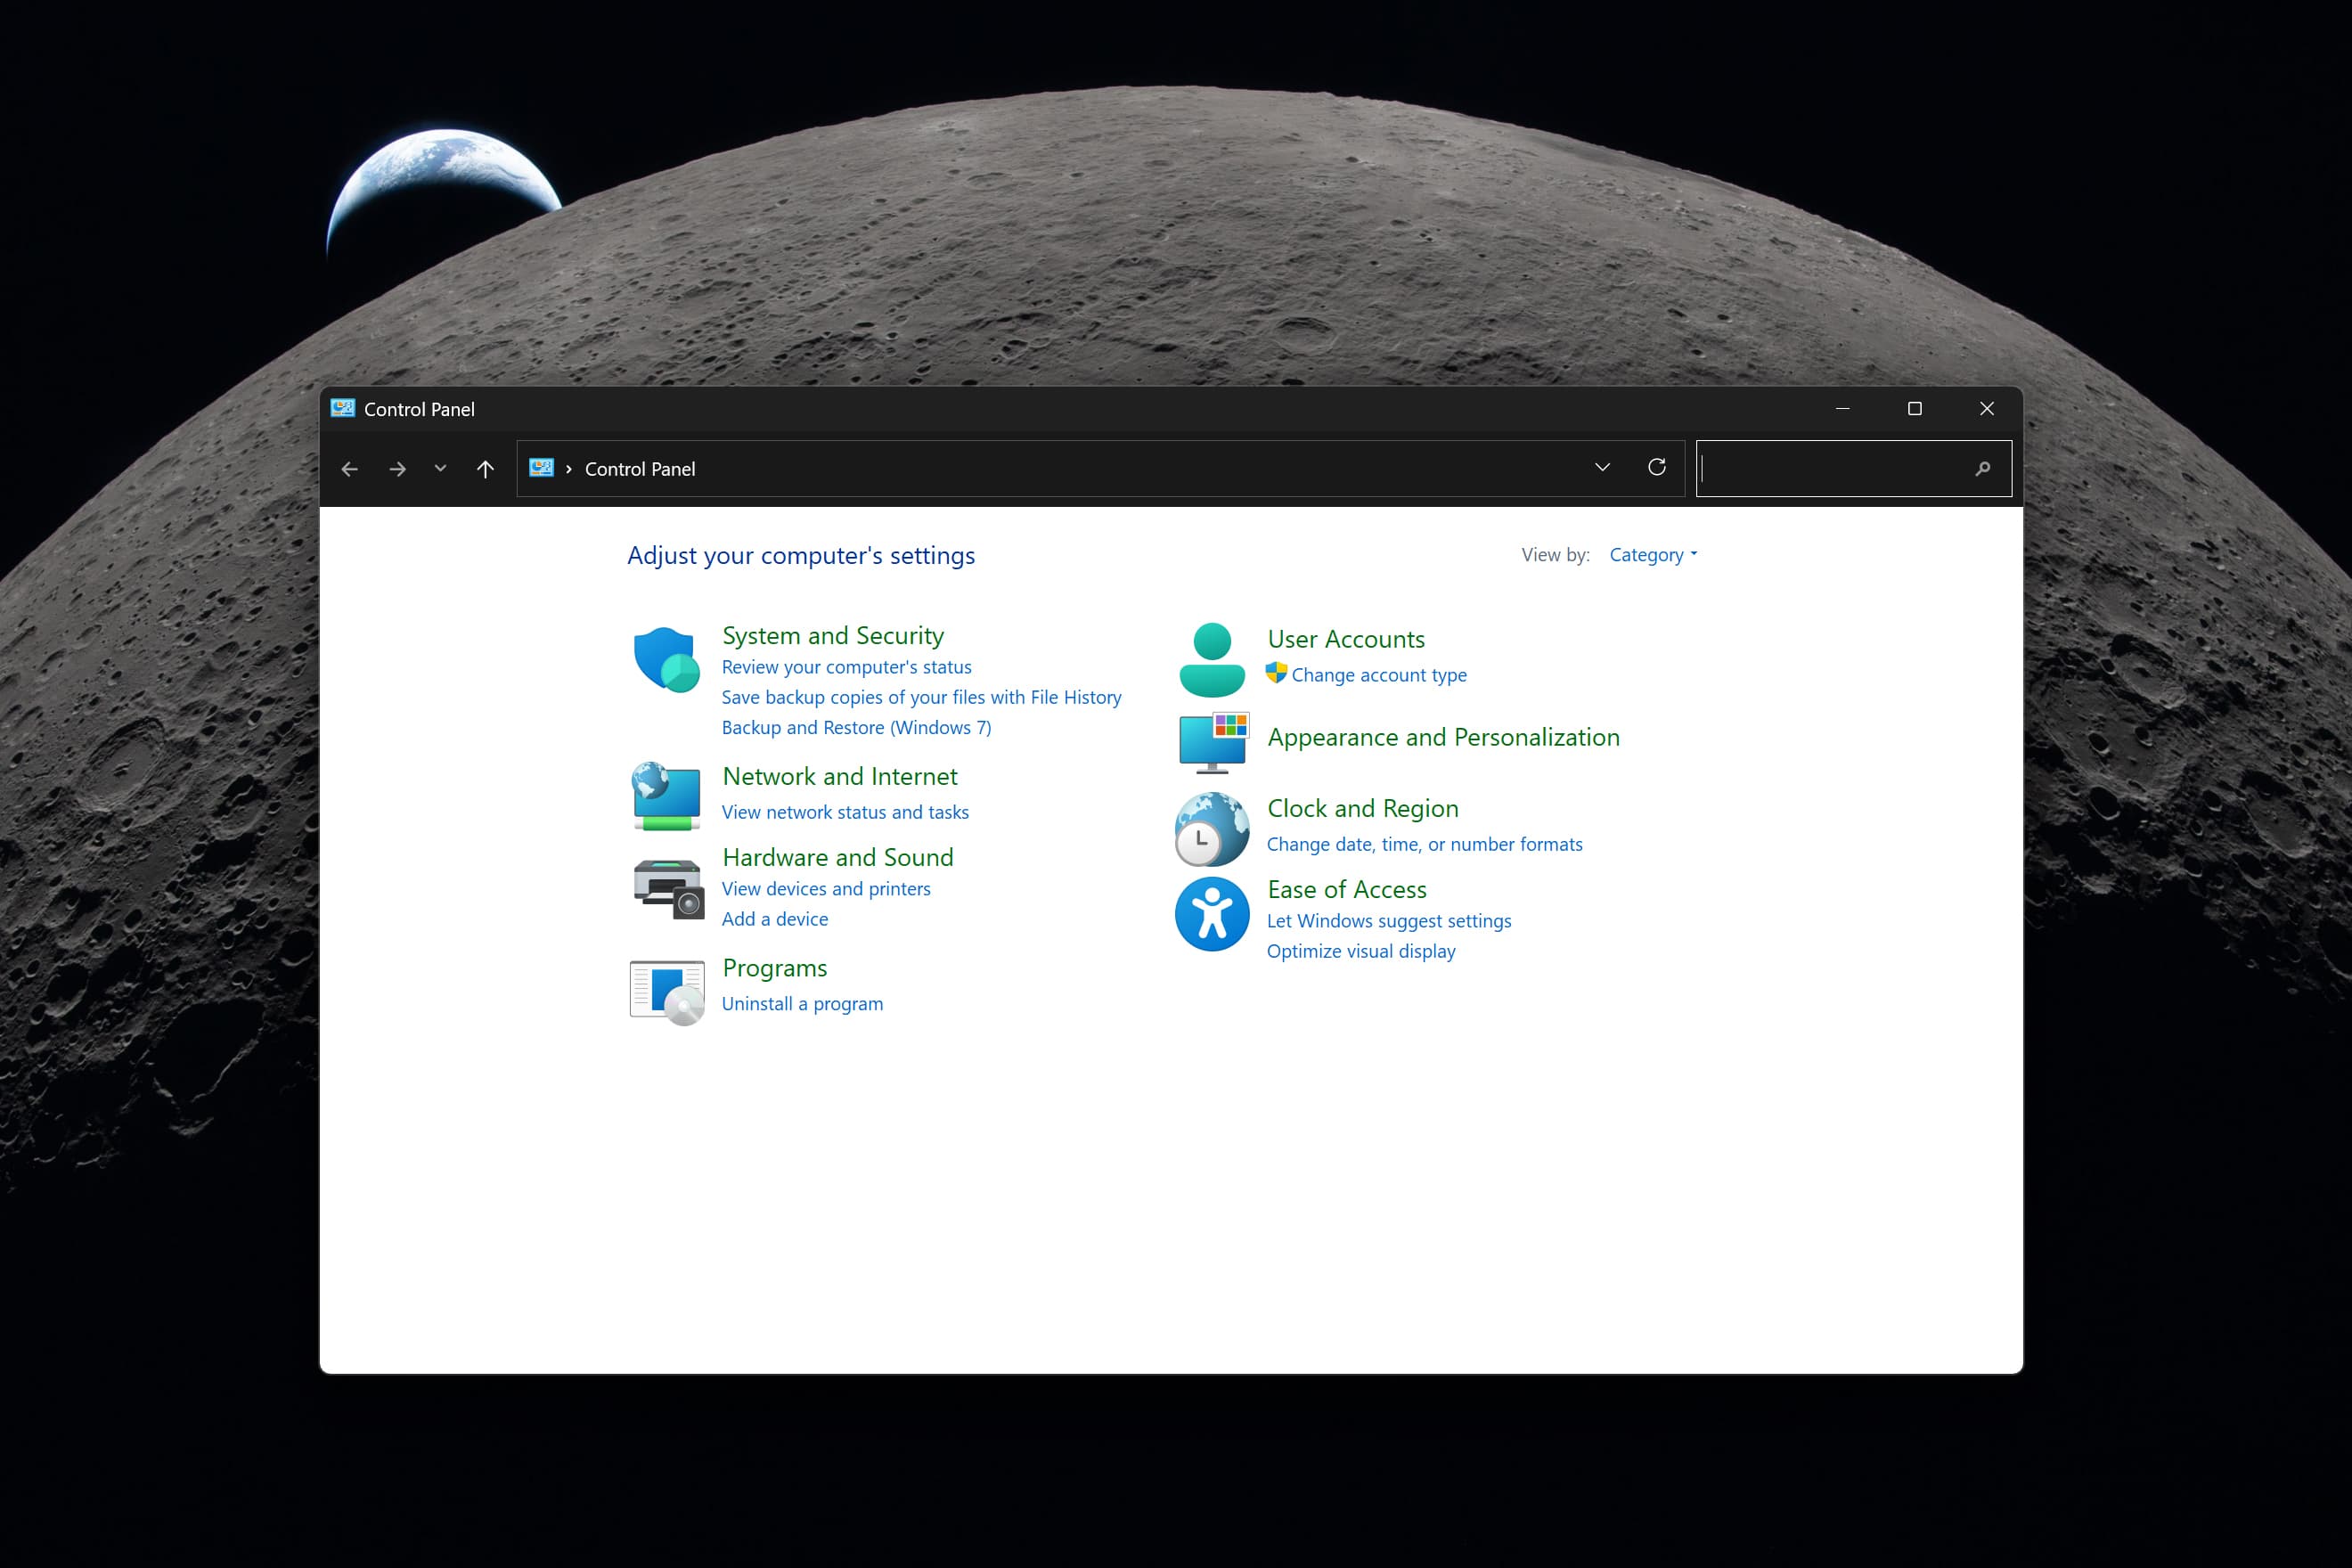Click the Control Panel icon in the address bar

click(x=541, y=468)
